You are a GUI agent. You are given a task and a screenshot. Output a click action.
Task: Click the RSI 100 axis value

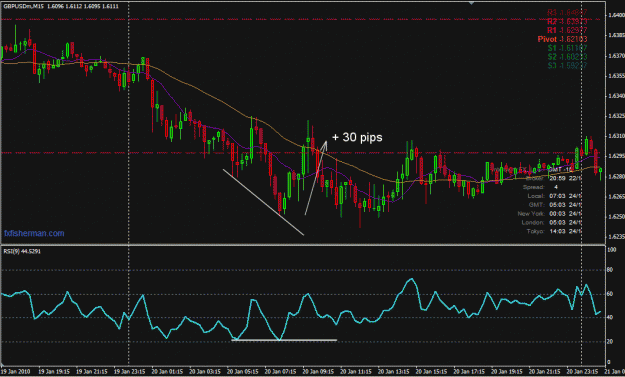(611, 250)
